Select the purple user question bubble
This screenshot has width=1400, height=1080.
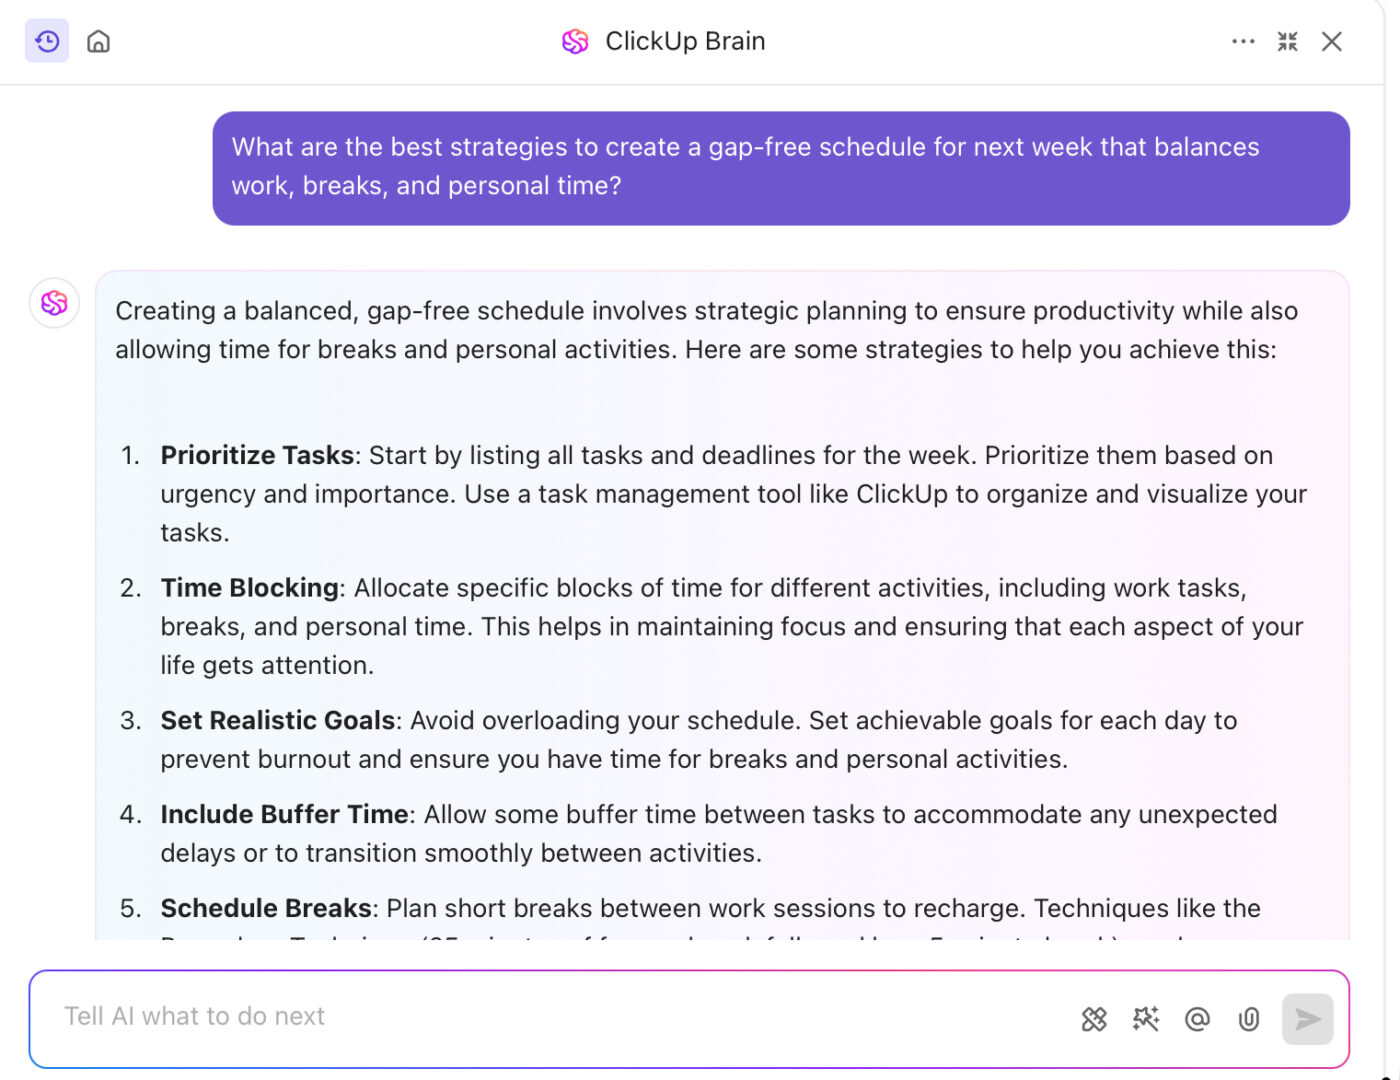(x=781, y=168)
